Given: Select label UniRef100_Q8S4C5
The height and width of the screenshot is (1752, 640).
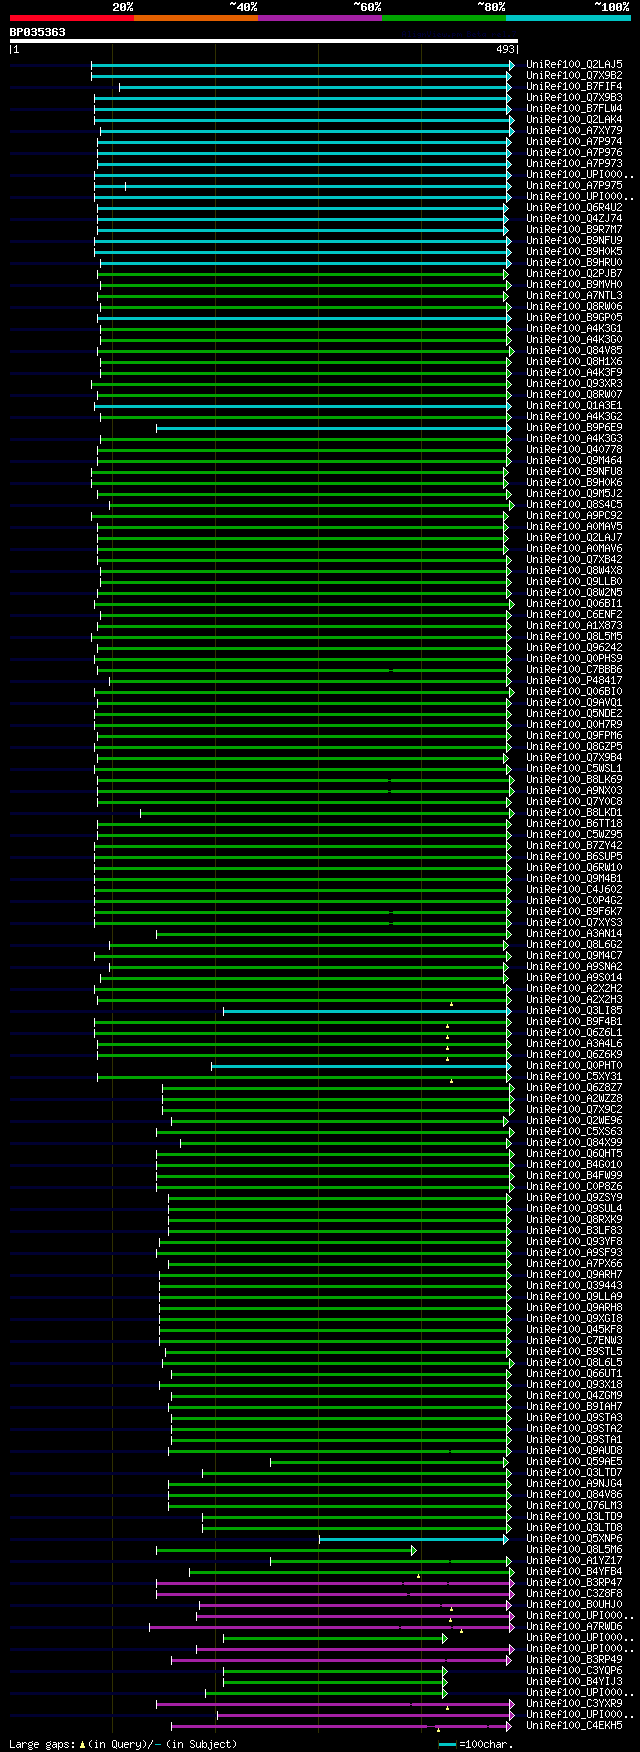Looking at the screenshot, I should pyautogui.click(x=574, y=504).
